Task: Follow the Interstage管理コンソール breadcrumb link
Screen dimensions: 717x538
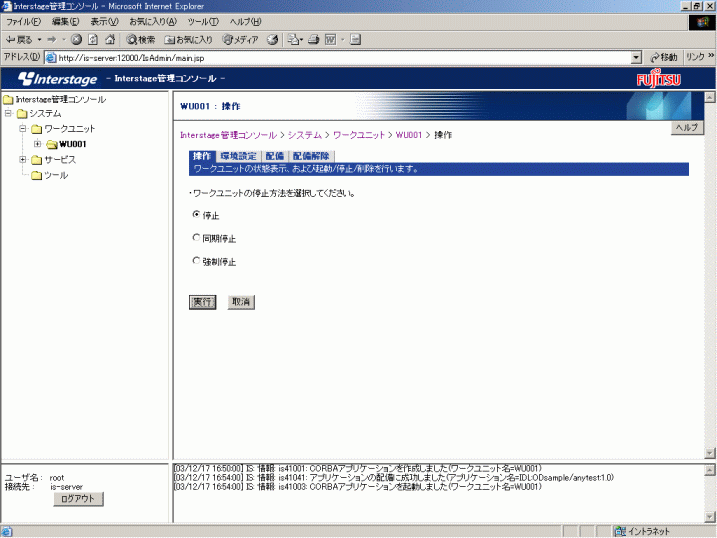Action: tap(228, 135)
